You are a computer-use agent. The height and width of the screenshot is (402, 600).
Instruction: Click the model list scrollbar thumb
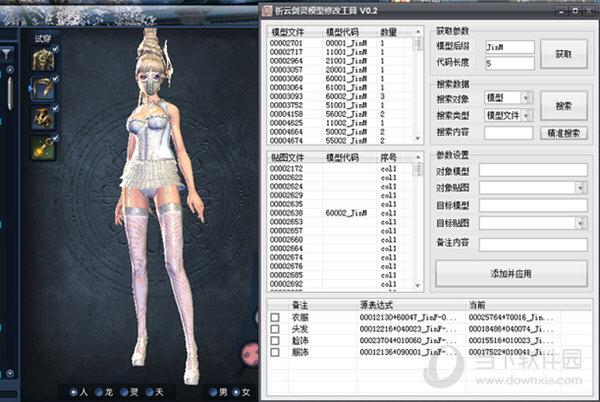pos(418,44)
